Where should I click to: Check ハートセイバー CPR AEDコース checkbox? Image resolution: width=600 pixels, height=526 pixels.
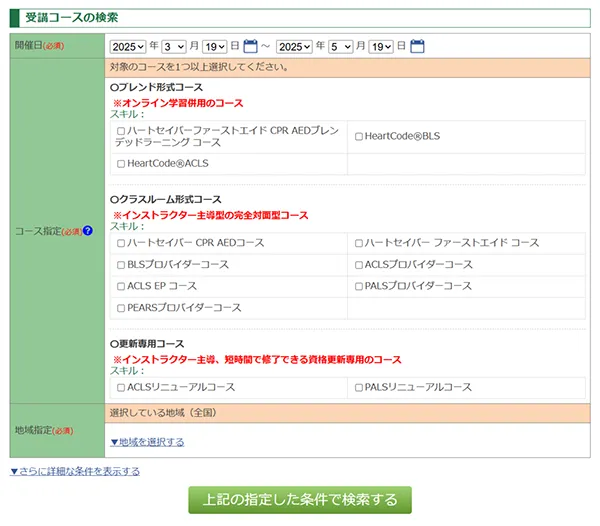(x=121, y=243)
